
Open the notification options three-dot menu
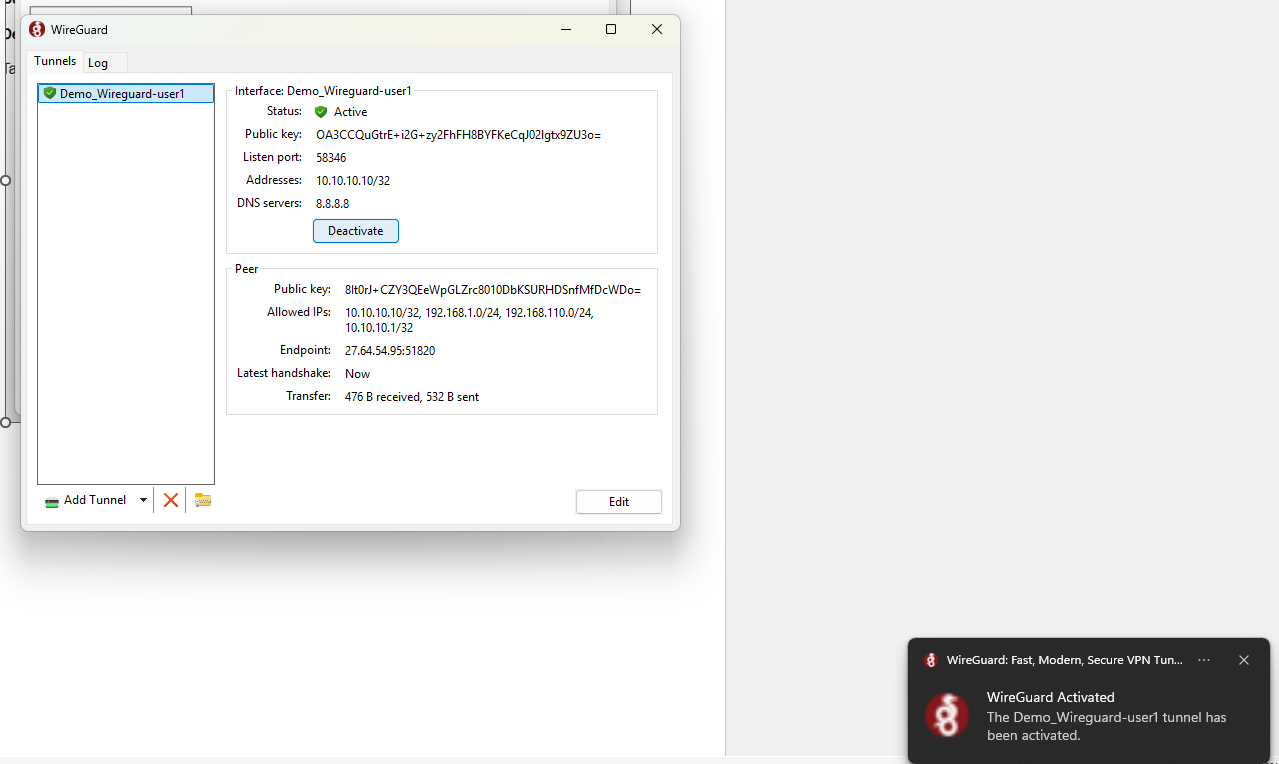(x=1204, y=660)
